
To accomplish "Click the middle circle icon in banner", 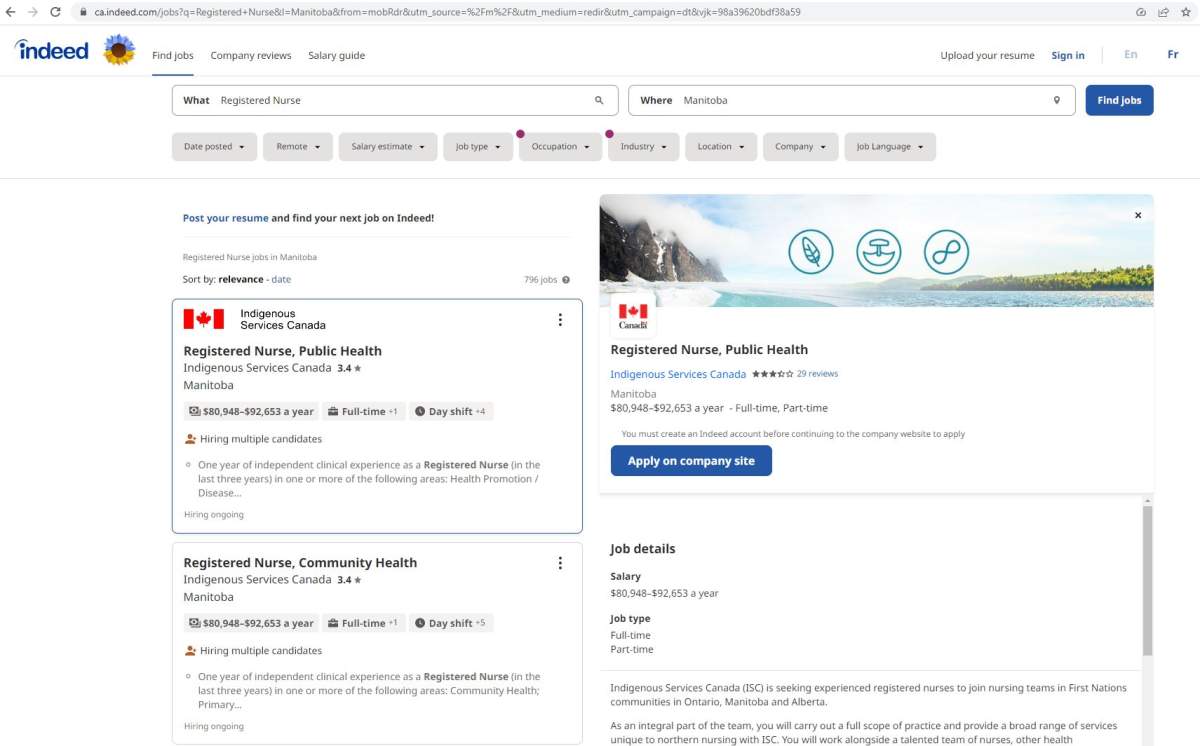I will [879, 252].
